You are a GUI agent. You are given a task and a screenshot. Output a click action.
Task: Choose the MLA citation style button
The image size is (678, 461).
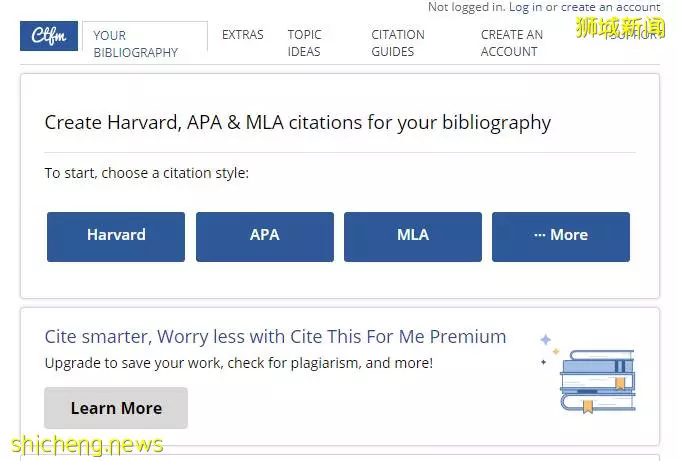click(x=413, y=237)
